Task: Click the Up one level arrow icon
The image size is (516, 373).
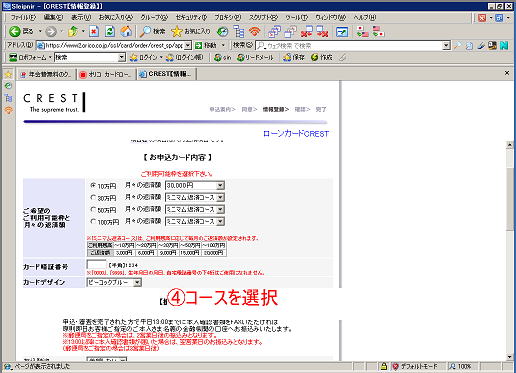Action: pos(73,32)
